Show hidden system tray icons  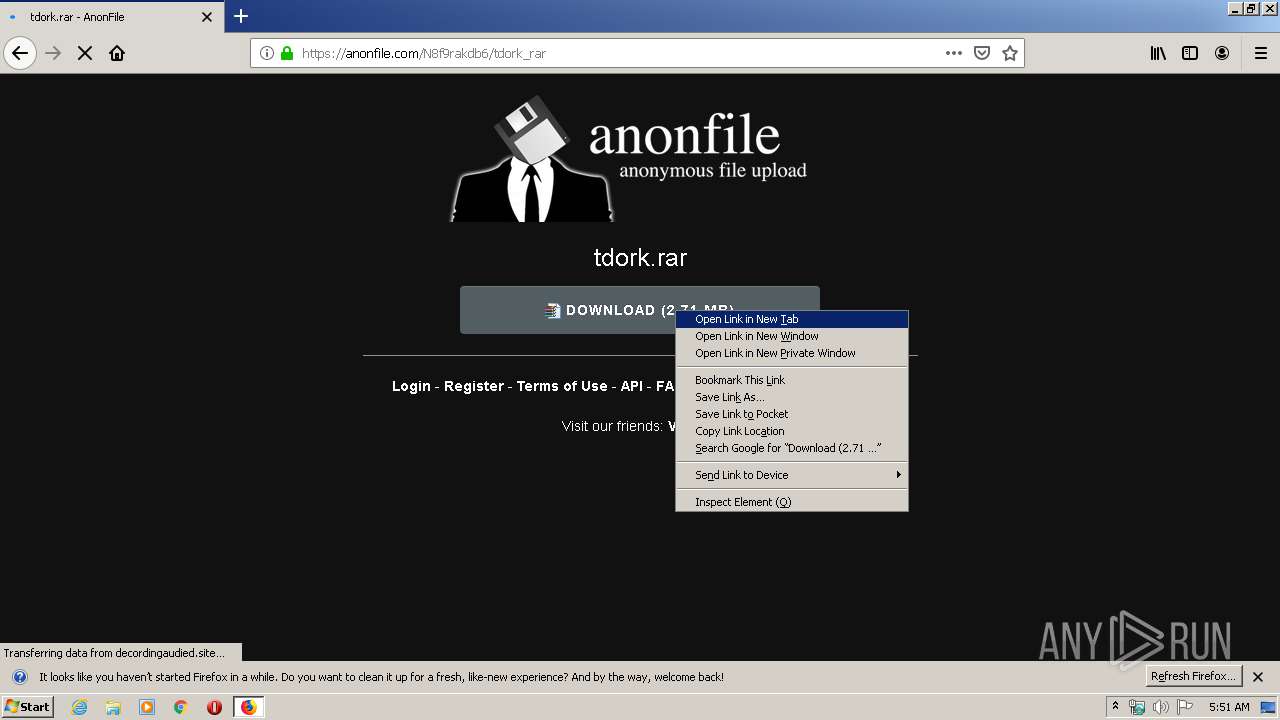click(1115, 707)
